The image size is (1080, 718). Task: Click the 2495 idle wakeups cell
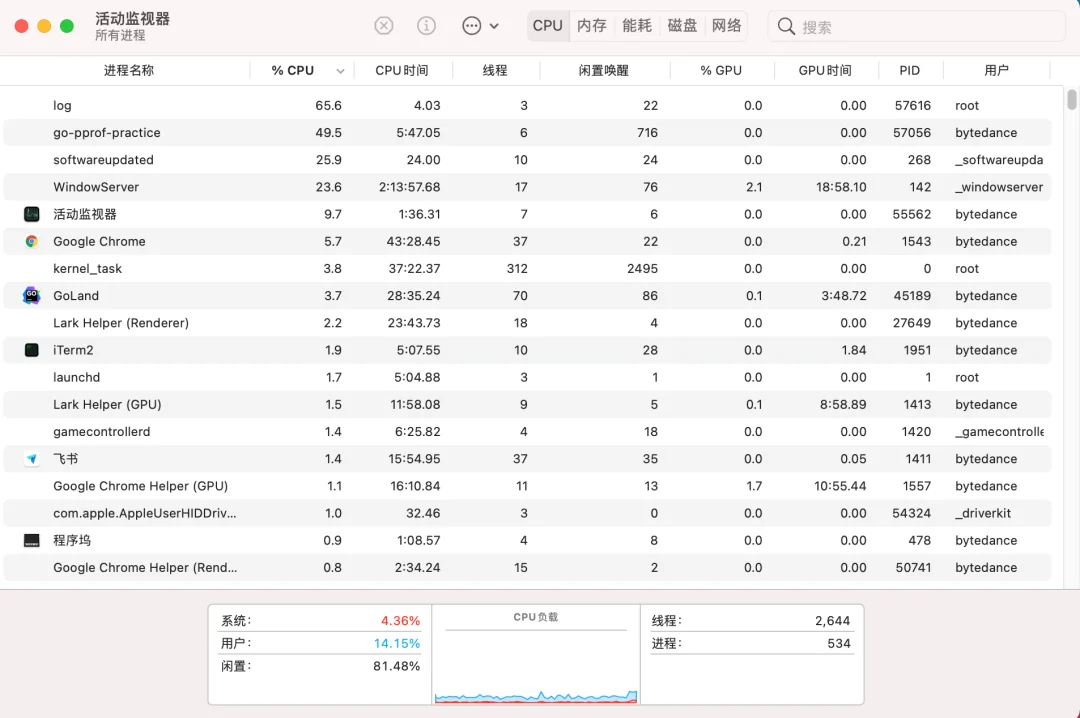click(x=642, y=269)
